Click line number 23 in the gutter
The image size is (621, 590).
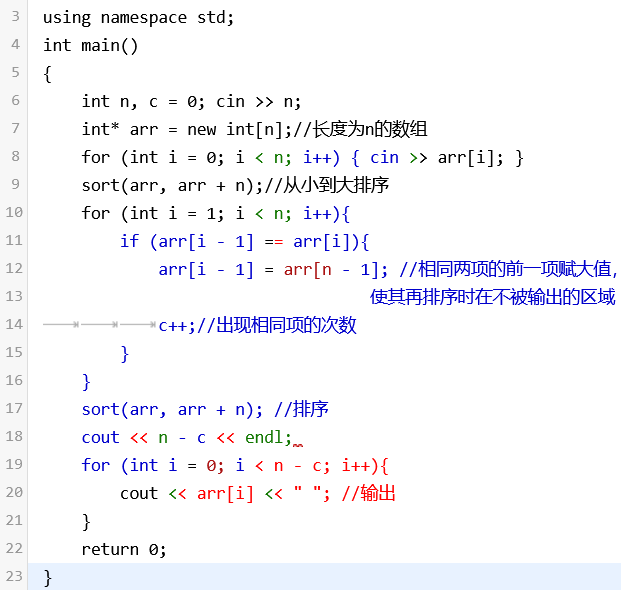pyautogui.click(x=14, y=577)
